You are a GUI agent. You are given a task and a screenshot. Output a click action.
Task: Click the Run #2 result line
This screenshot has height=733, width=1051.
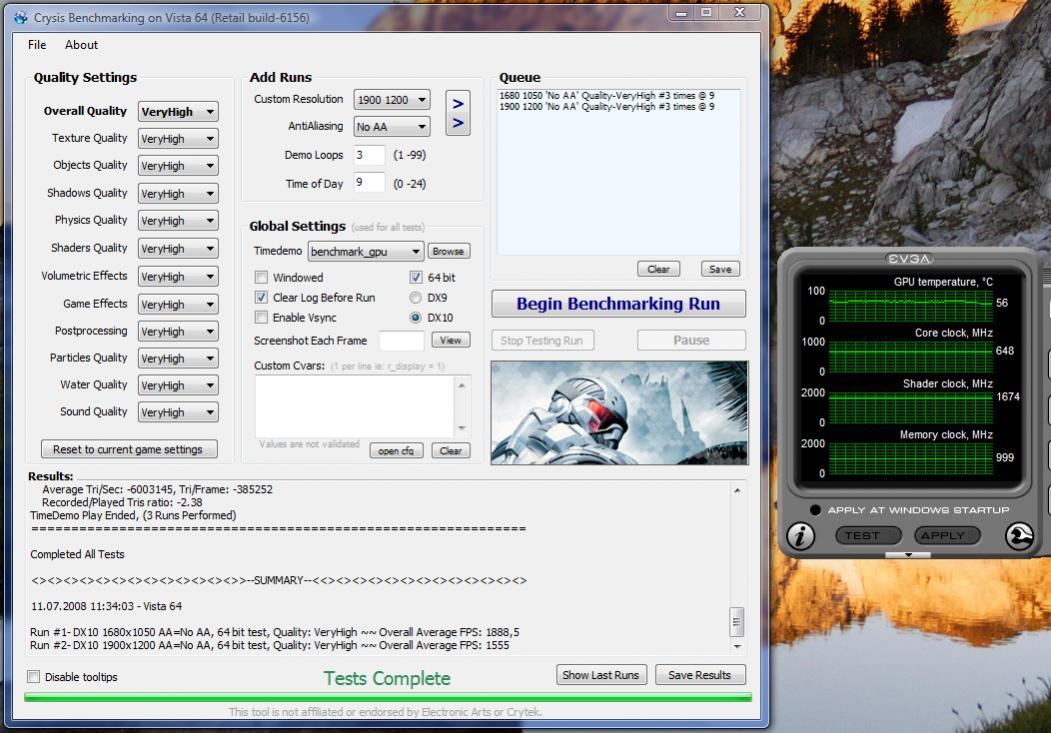click(x=269, y=645)
